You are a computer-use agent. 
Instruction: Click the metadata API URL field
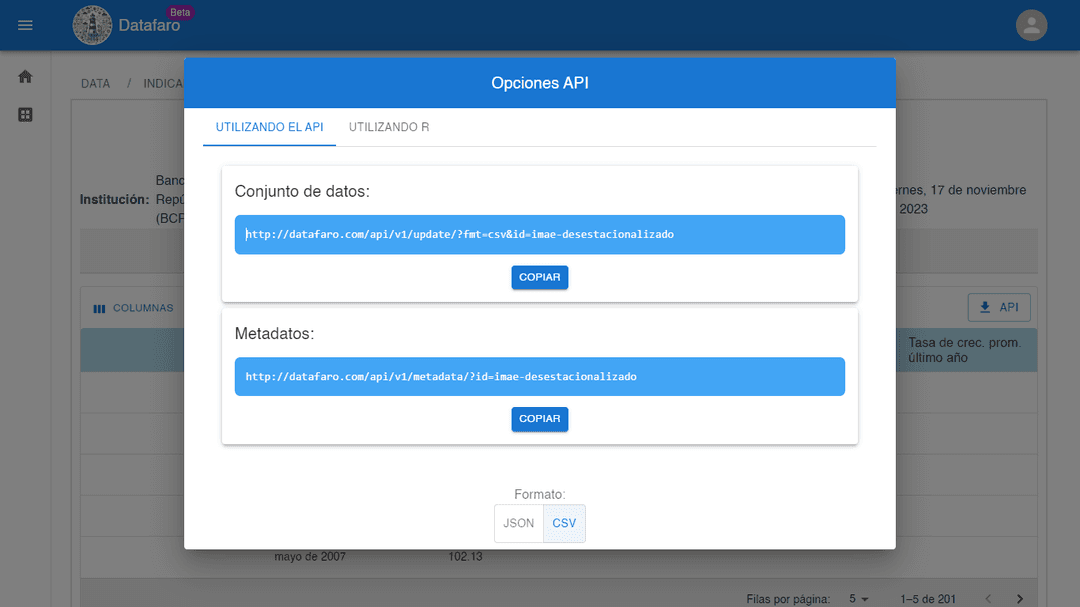click(540, 376)
